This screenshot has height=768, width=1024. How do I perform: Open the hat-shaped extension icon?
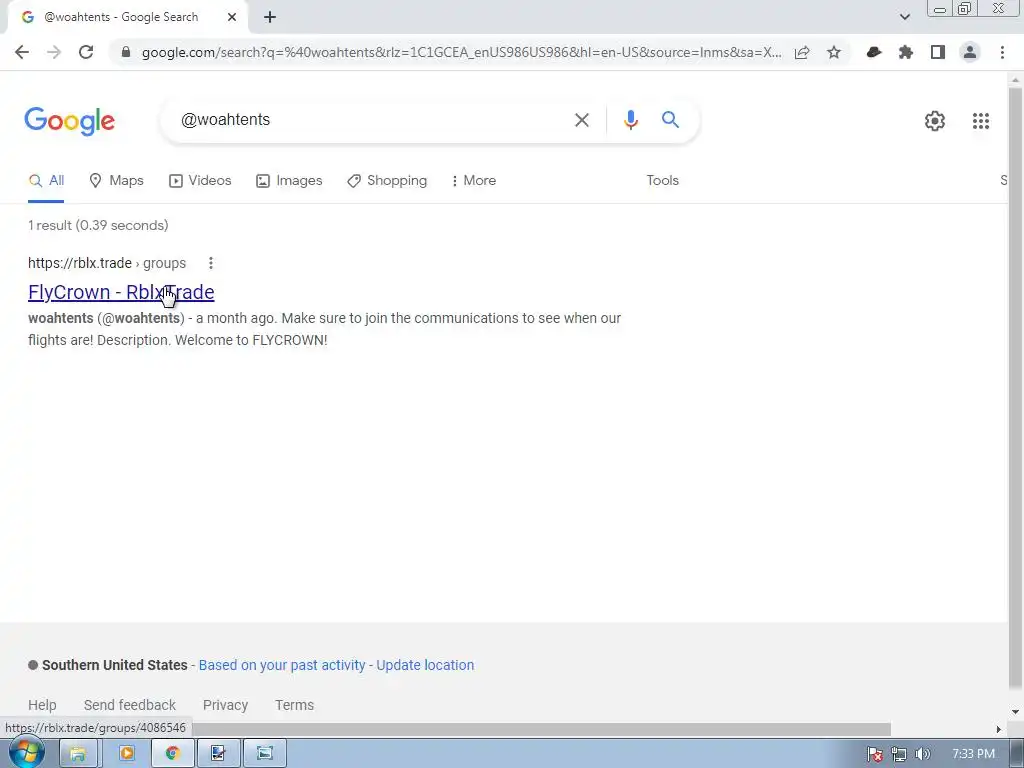874,52
